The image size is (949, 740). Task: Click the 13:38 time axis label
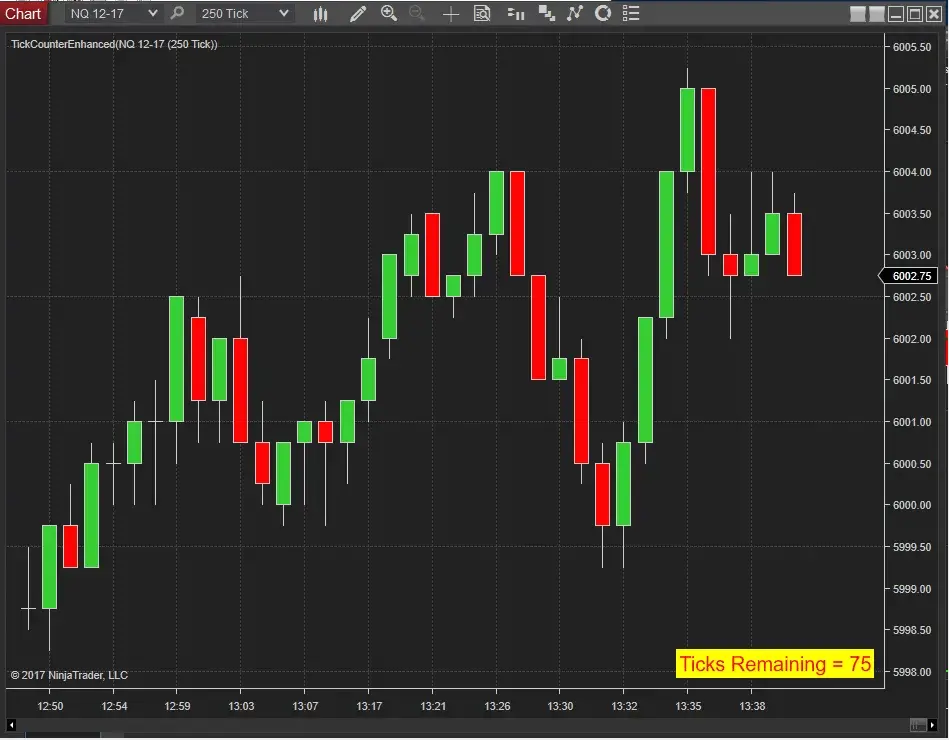[752, 706]
